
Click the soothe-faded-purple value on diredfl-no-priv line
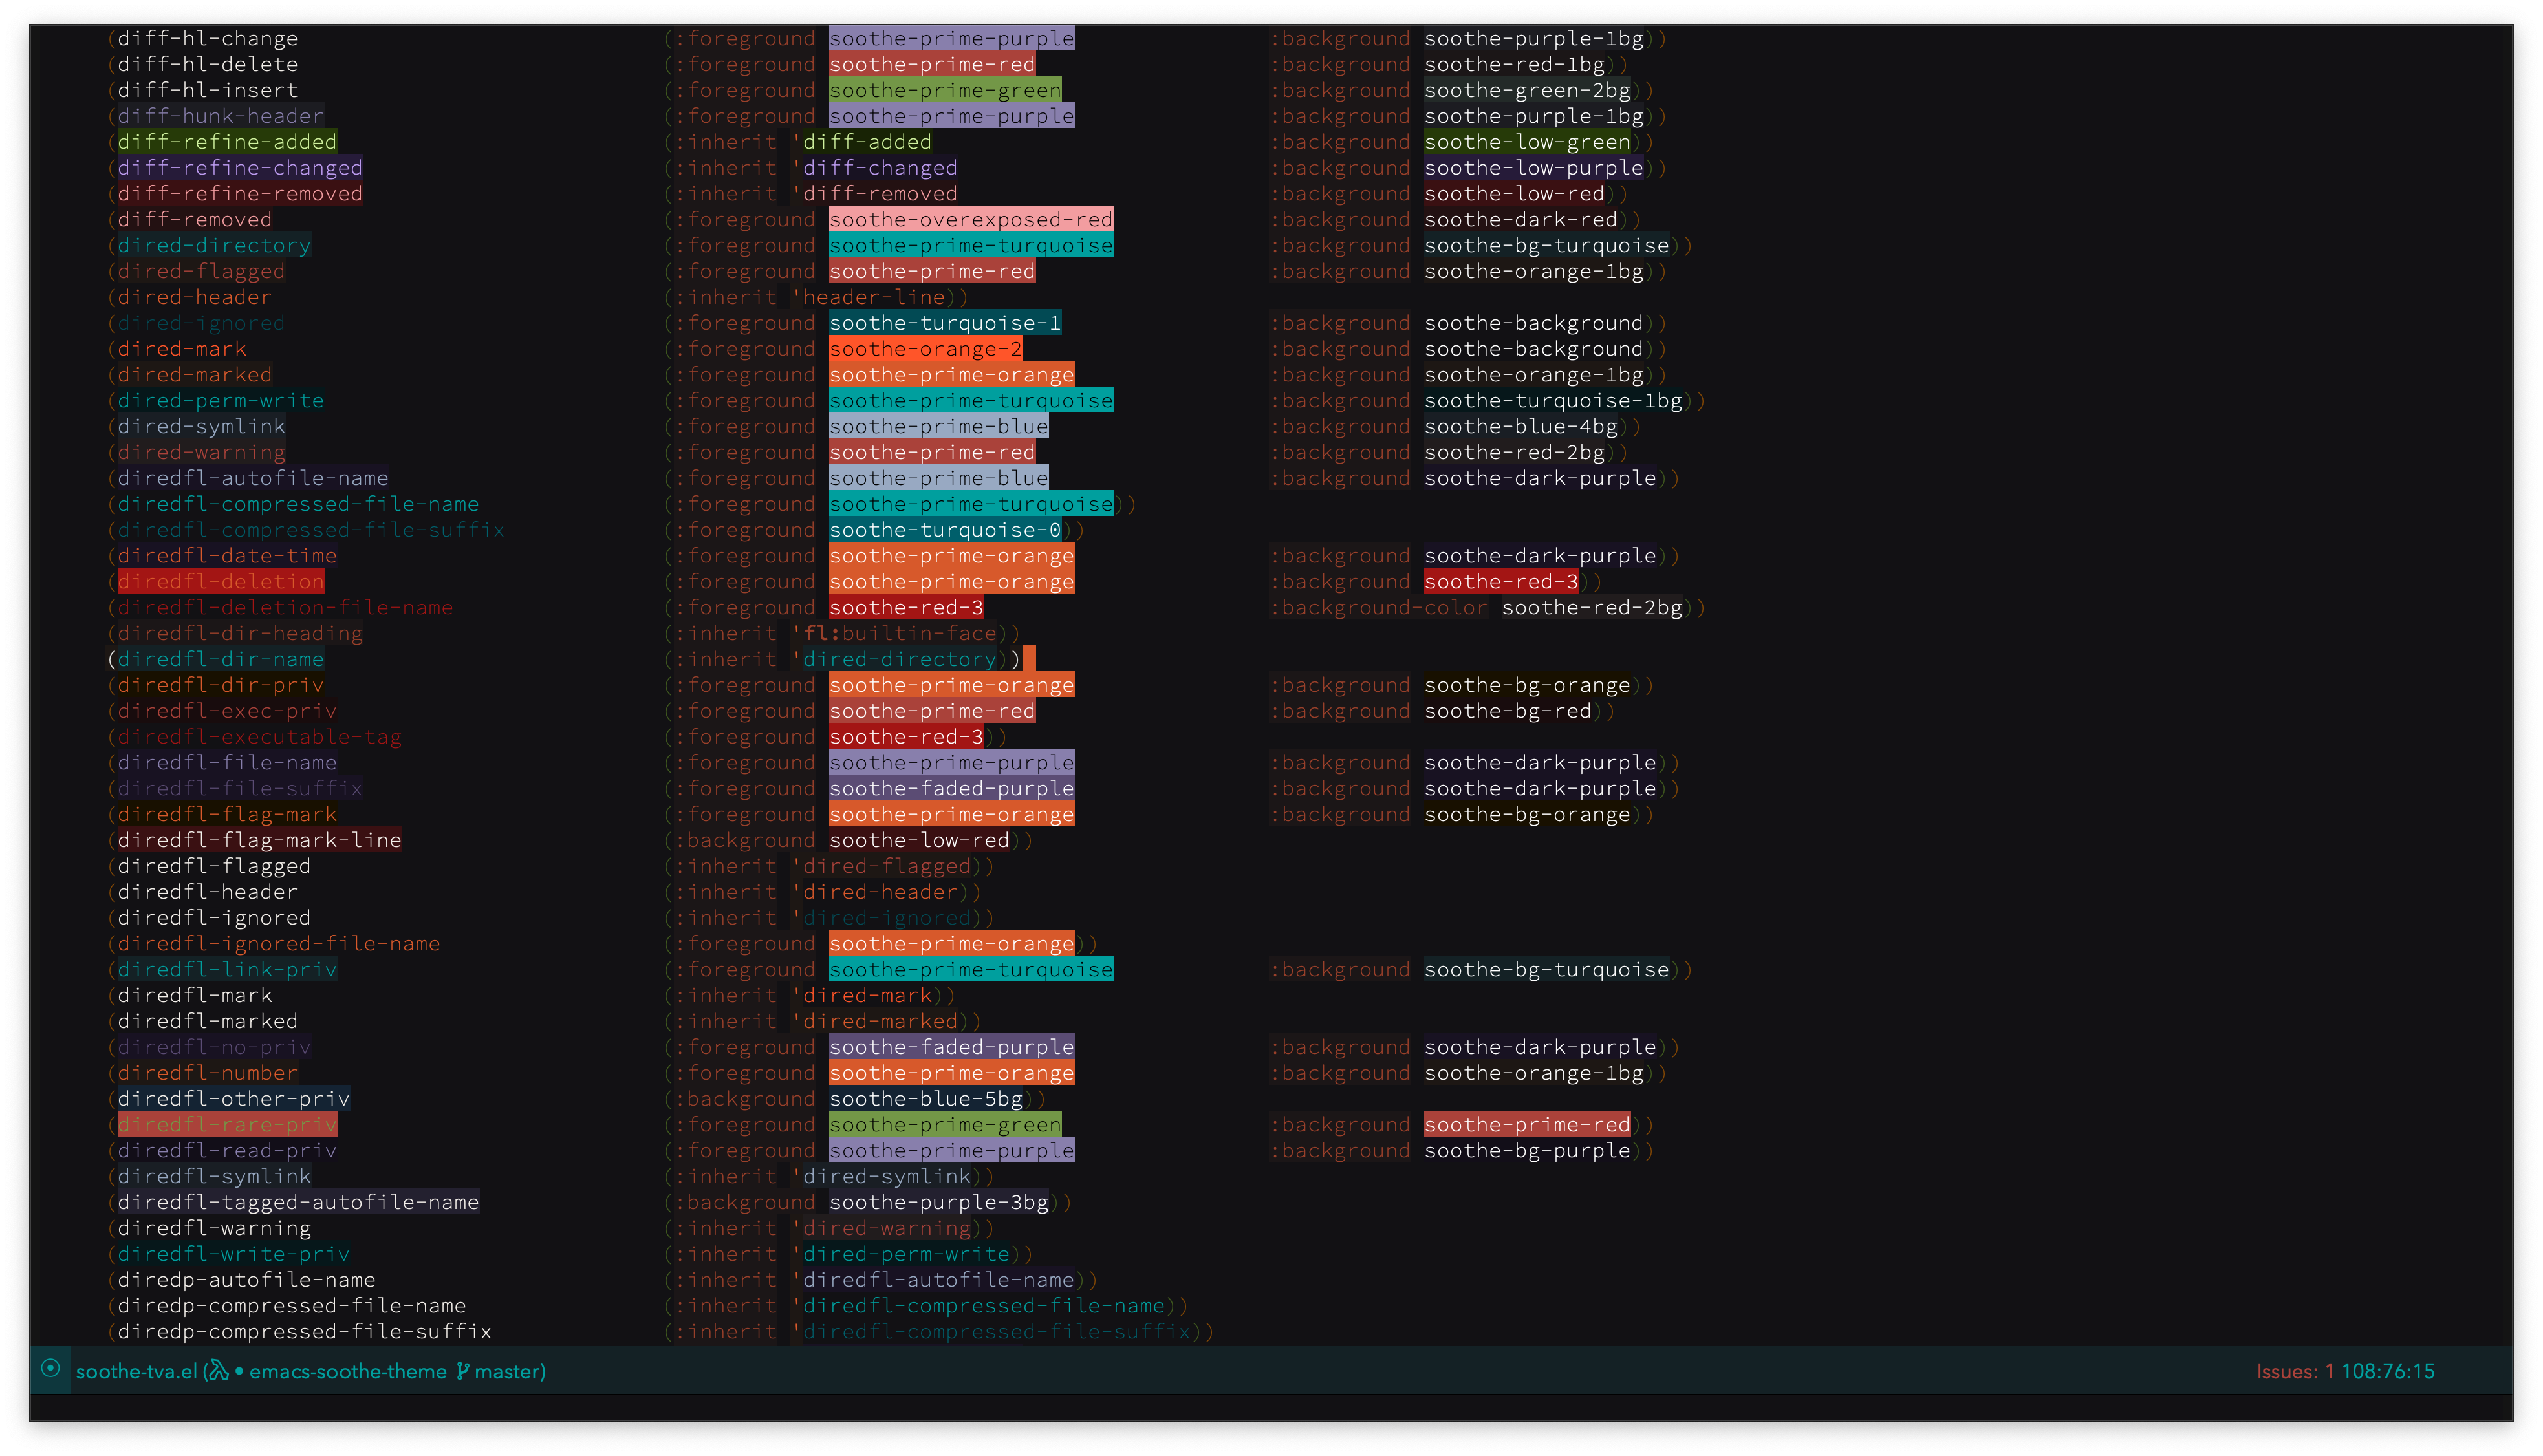[951, 1047]
